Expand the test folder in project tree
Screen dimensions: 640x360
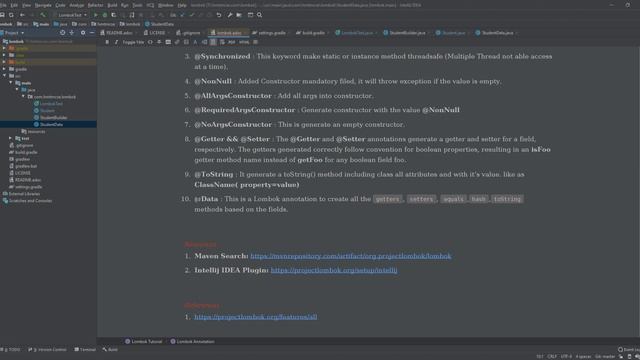11,138
